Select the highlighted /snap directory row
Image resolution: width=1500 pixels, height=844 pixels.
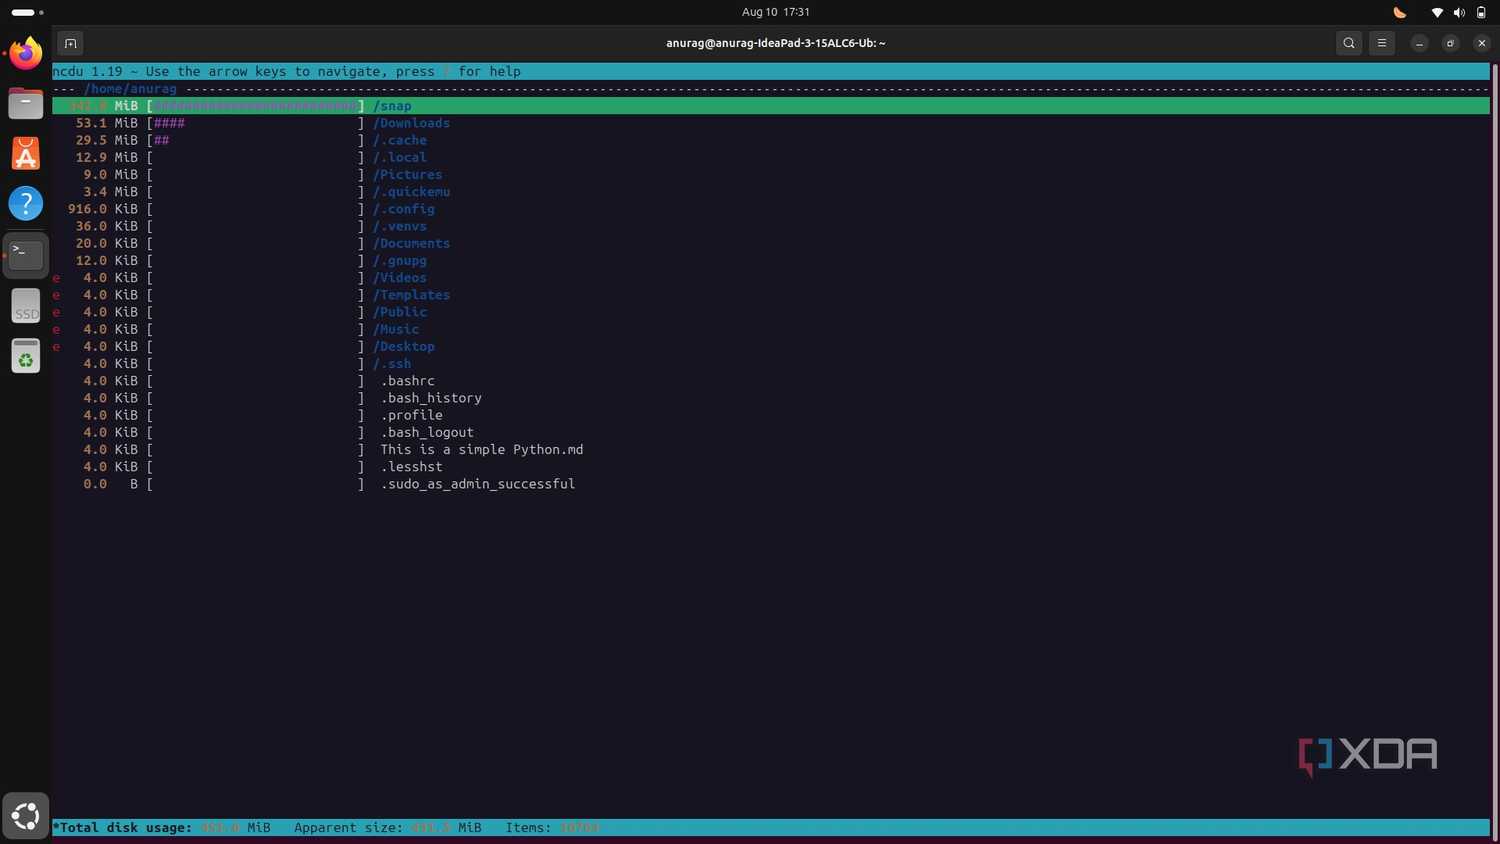click(x=771, y=106)
